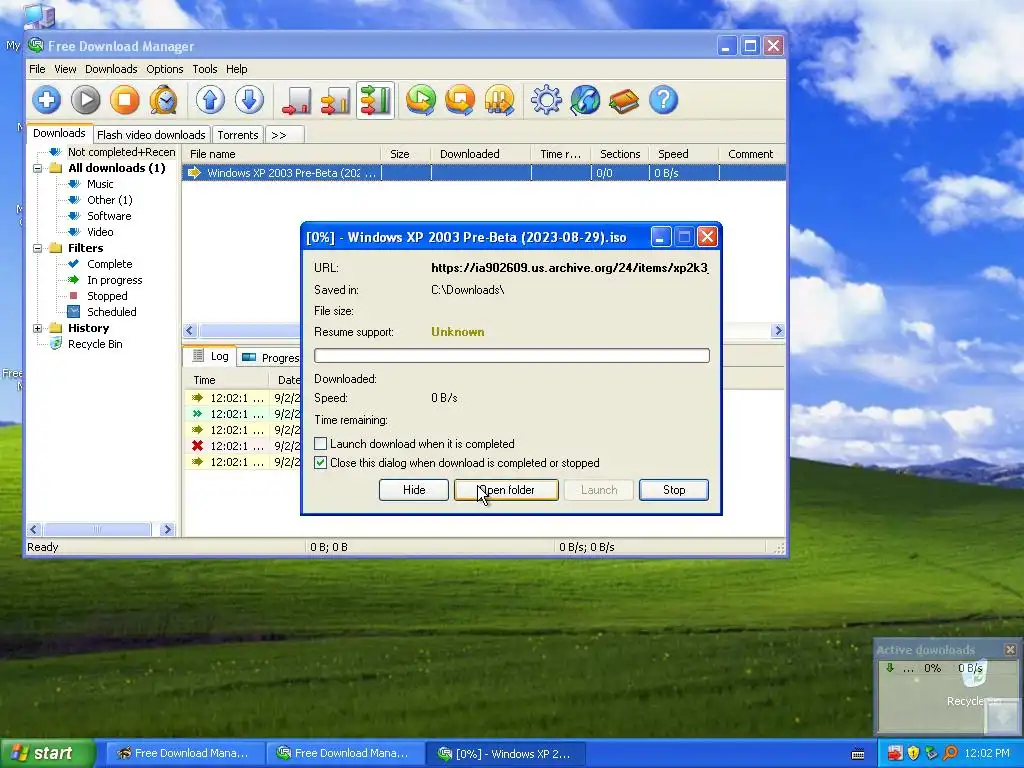Open settings via the gear icon
The height and width of the screenshot is (768, 1024).
click(546, 100)
